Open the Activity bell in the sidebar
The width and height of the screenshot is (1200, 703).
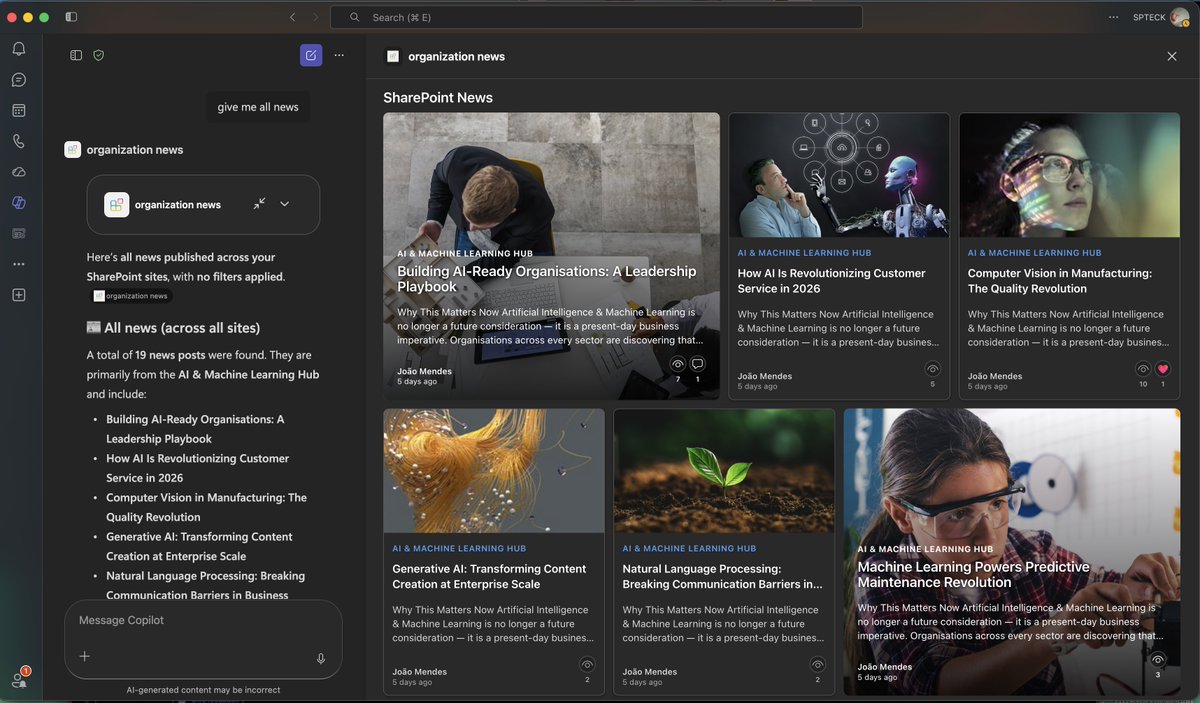(18, 49)
